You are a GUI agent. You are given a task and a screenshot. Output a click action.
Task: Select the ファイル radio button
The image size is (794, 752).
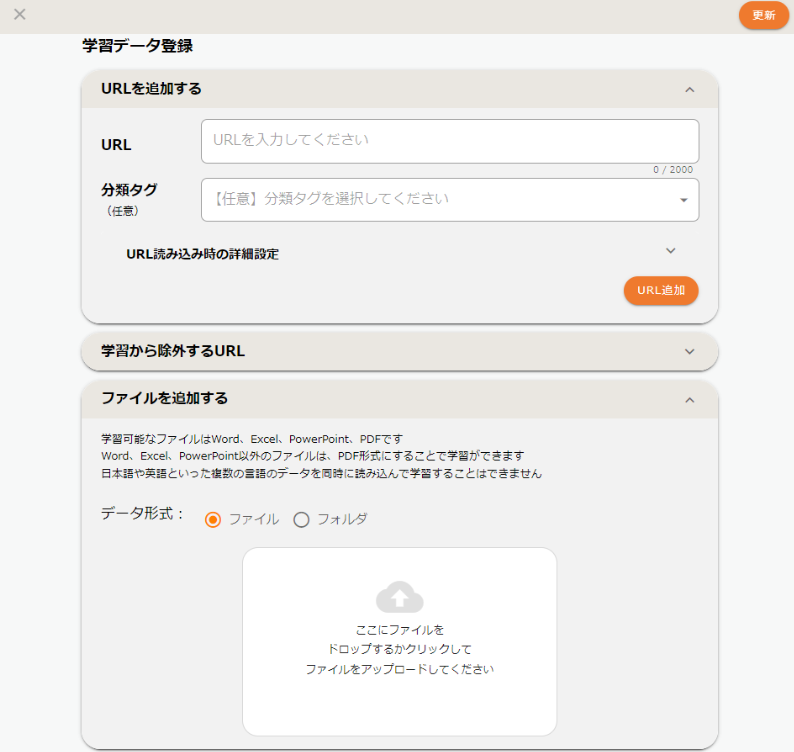point(213,520)
